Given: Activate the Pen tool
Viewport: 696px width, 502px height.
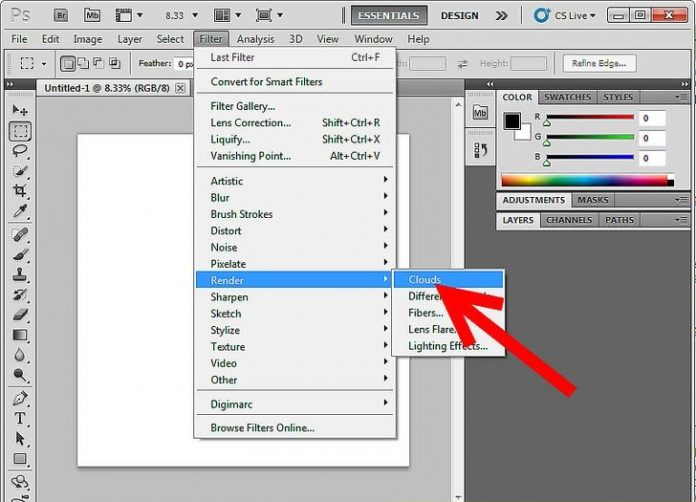Looking at the screenshot, I should (x=20, y=398).
